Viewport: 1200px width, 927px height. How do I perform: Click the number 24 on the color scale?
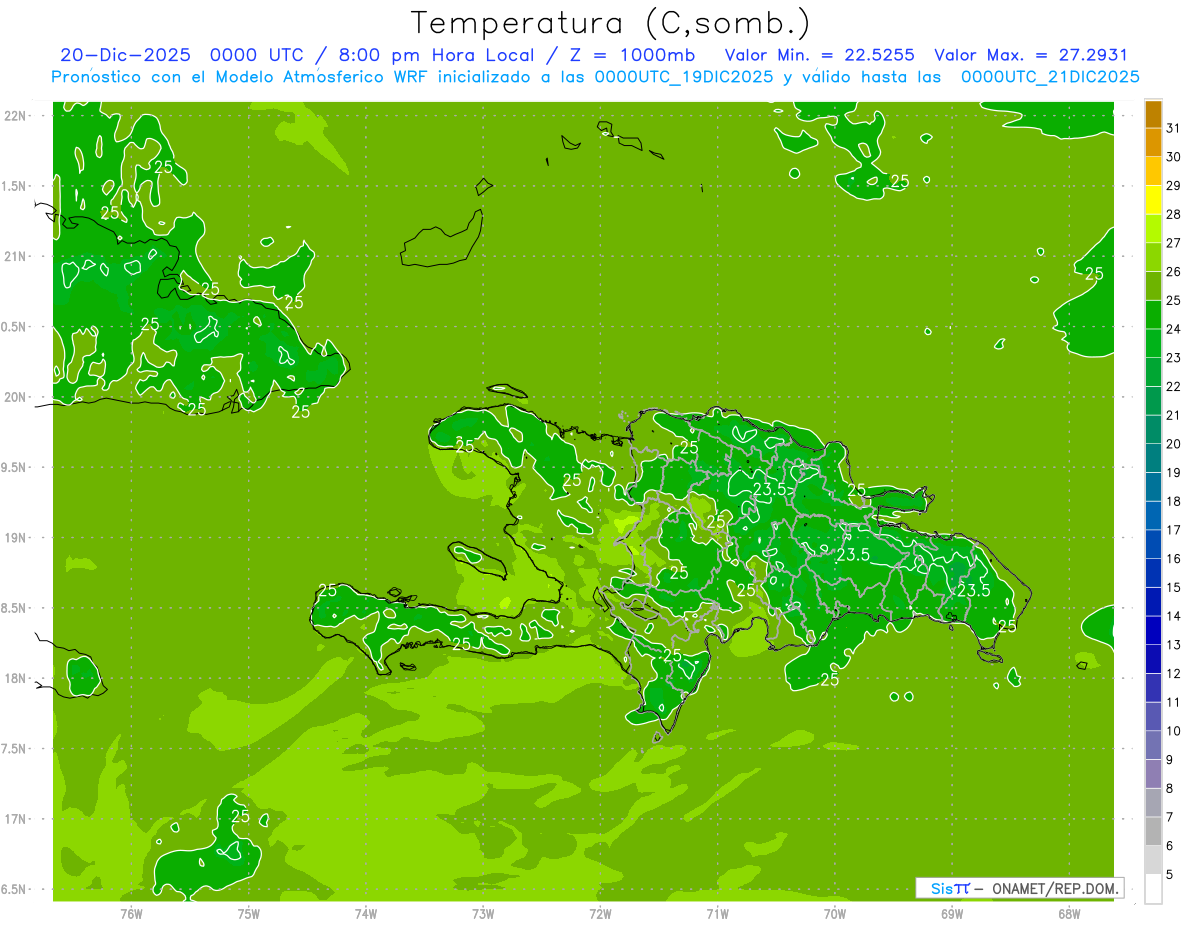1174,329
